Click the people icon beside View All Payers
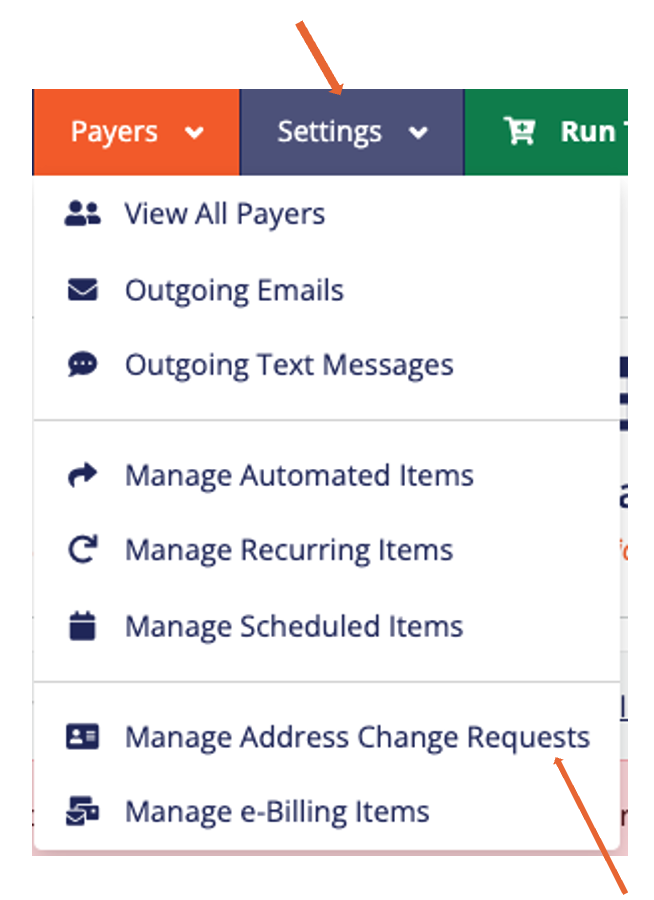Screen dimensions: 654x900 click(82, 214)
